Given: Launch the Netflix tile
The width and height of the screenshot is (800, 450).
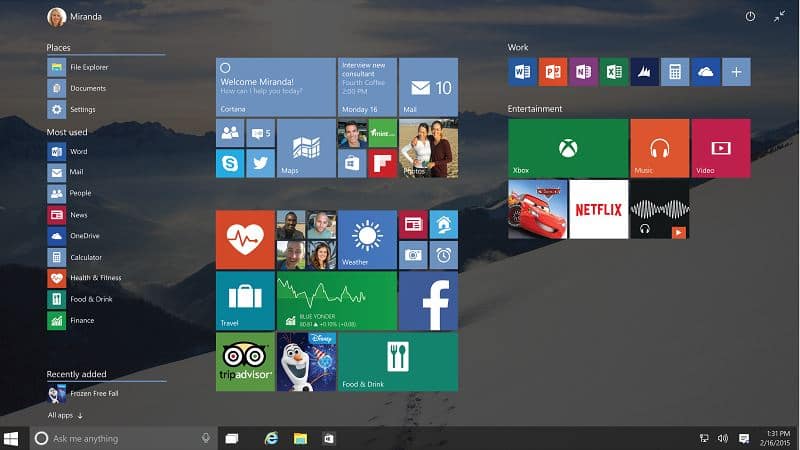Looking at the screenshot, I should tap(598, 209).
